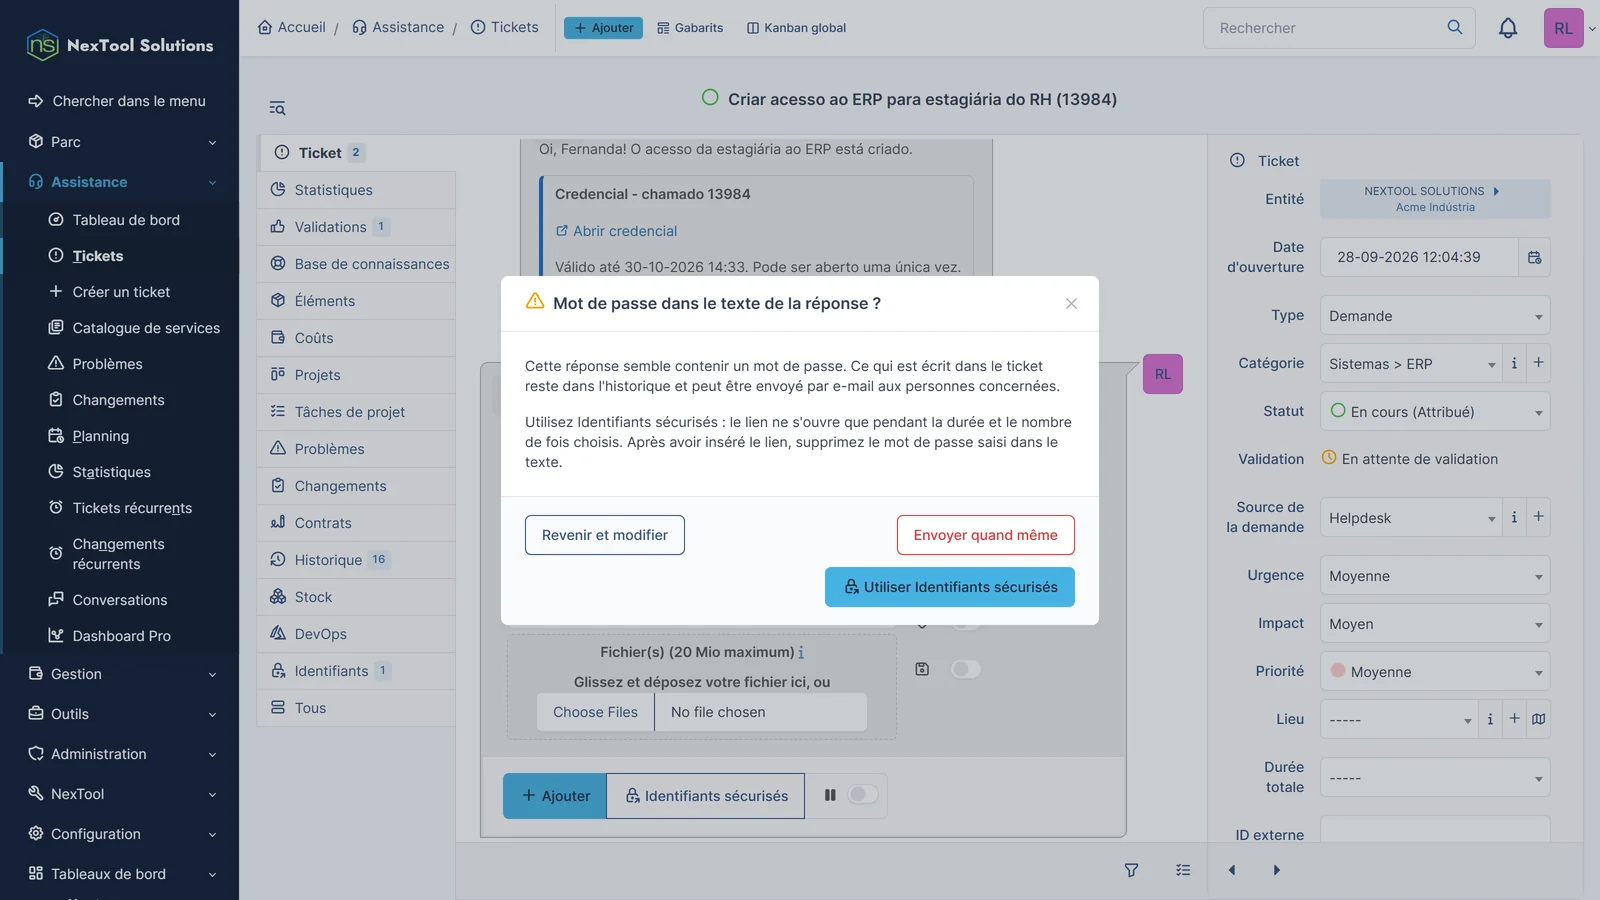Open the Impact dropdown
The width and height of the screenshot is (1600, 900).
coord(1435,624)
